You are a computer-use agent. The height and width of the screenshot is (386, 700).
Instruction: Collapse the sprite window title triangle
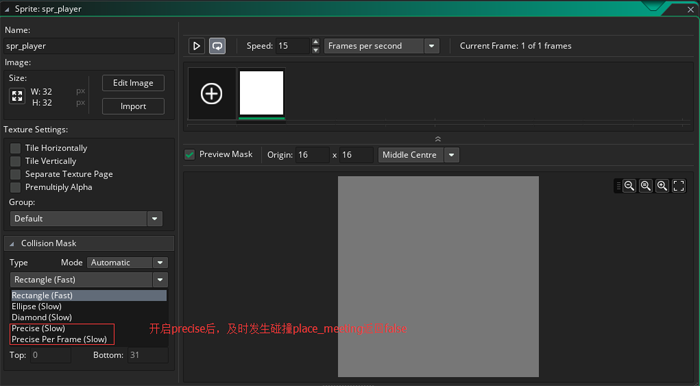click(7, 9)
